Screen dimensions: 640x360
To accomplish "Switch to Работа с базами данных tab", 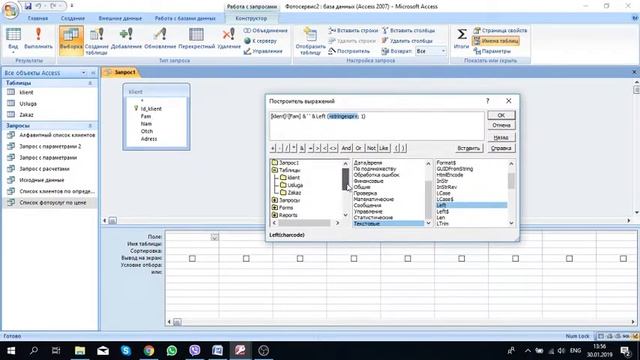I will (185, 18).
